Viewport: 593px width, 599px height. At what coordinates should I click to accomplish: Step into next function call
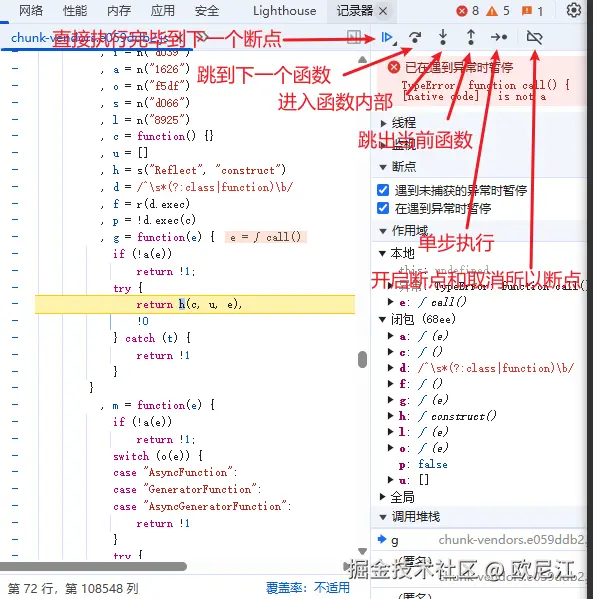pos(443,37)
